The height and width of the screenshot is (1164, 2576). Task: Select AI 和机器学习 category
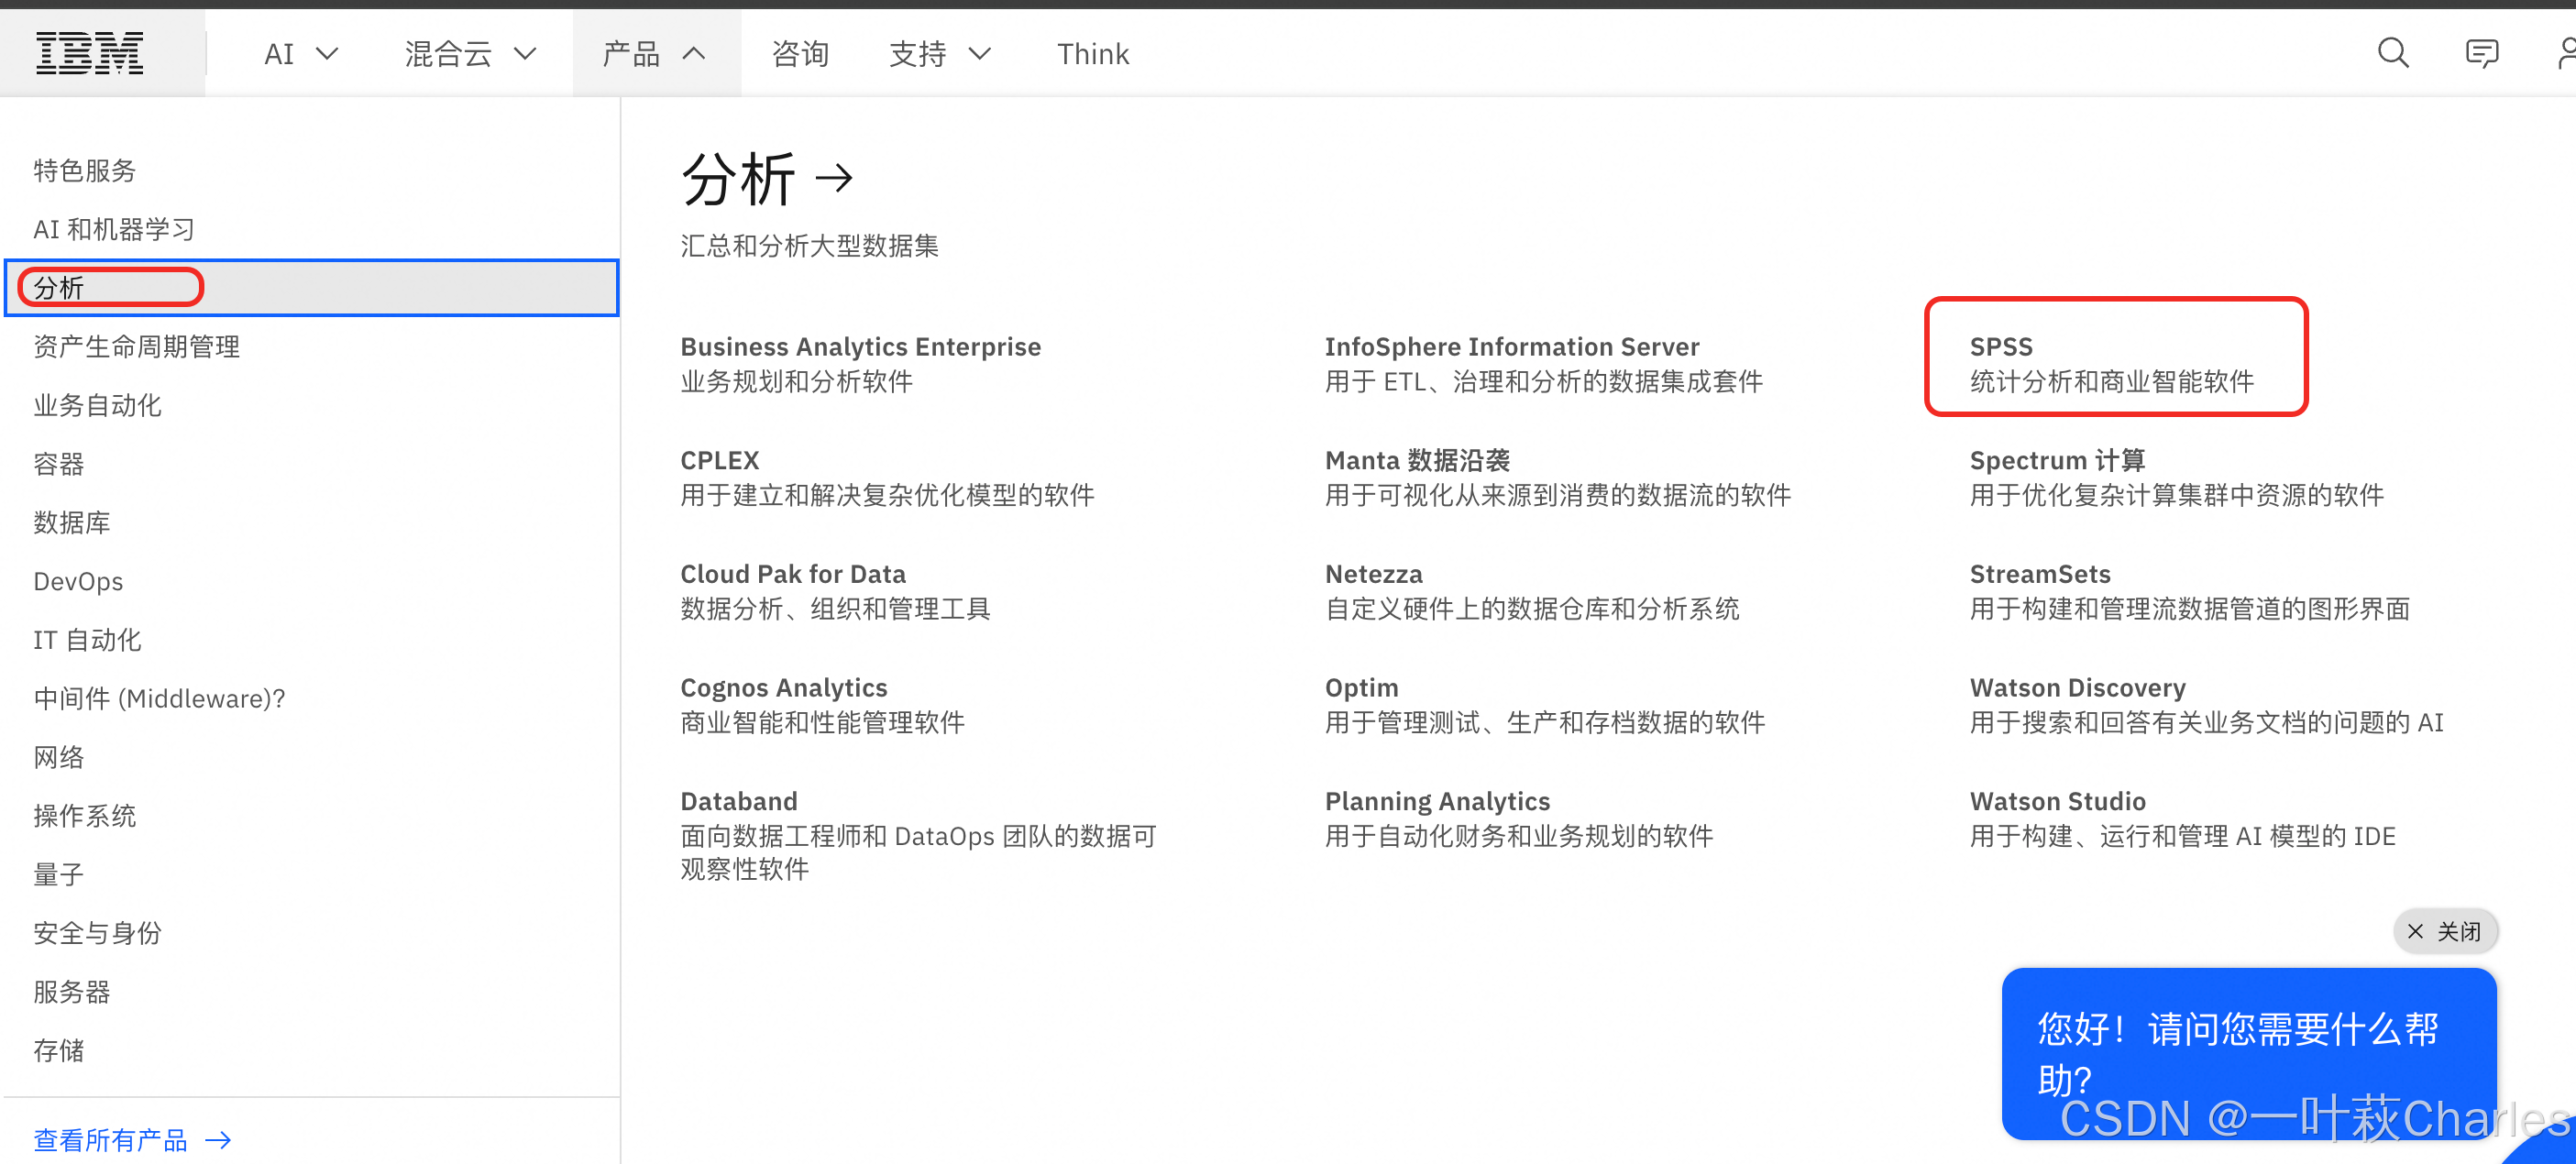coord(114,229)
